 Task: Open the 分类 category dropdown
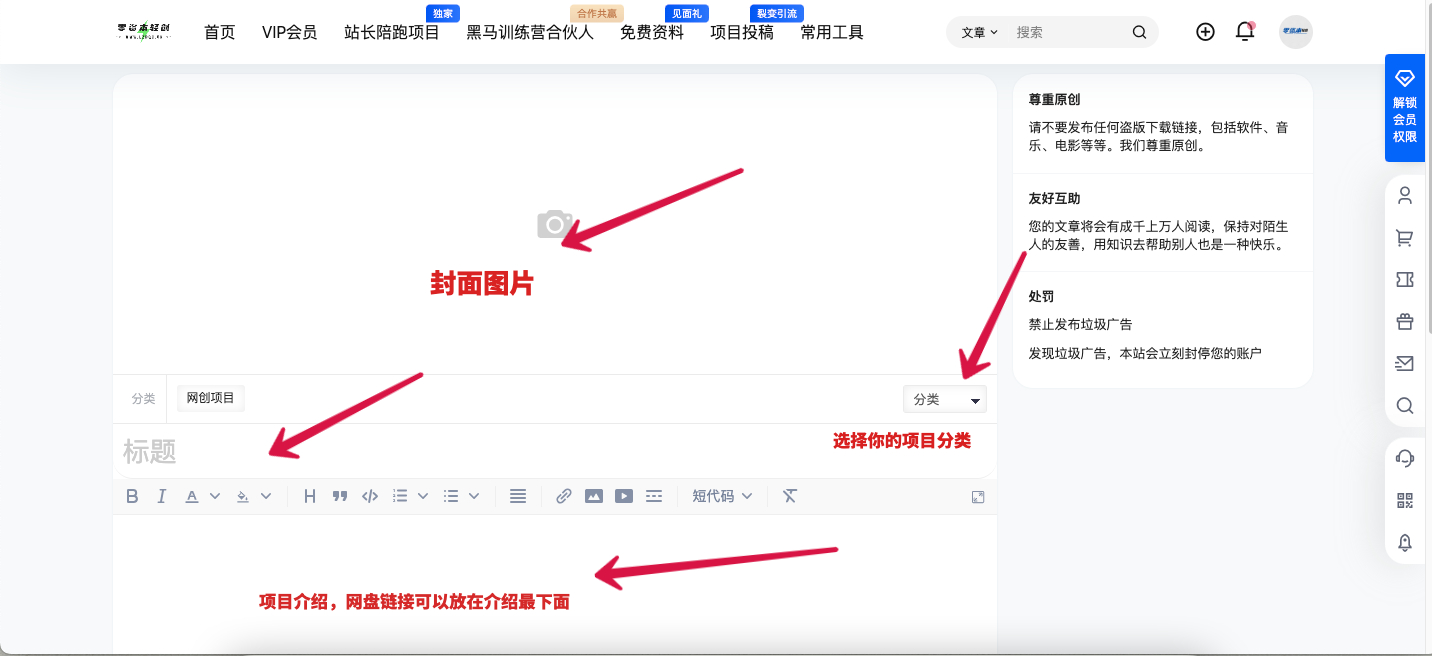(x=944, y=398)
